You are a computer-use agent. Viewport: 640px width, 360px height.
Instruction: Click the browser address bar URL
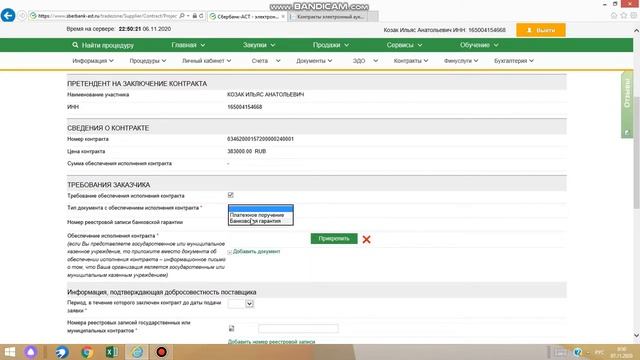click(x=107, y=16)
